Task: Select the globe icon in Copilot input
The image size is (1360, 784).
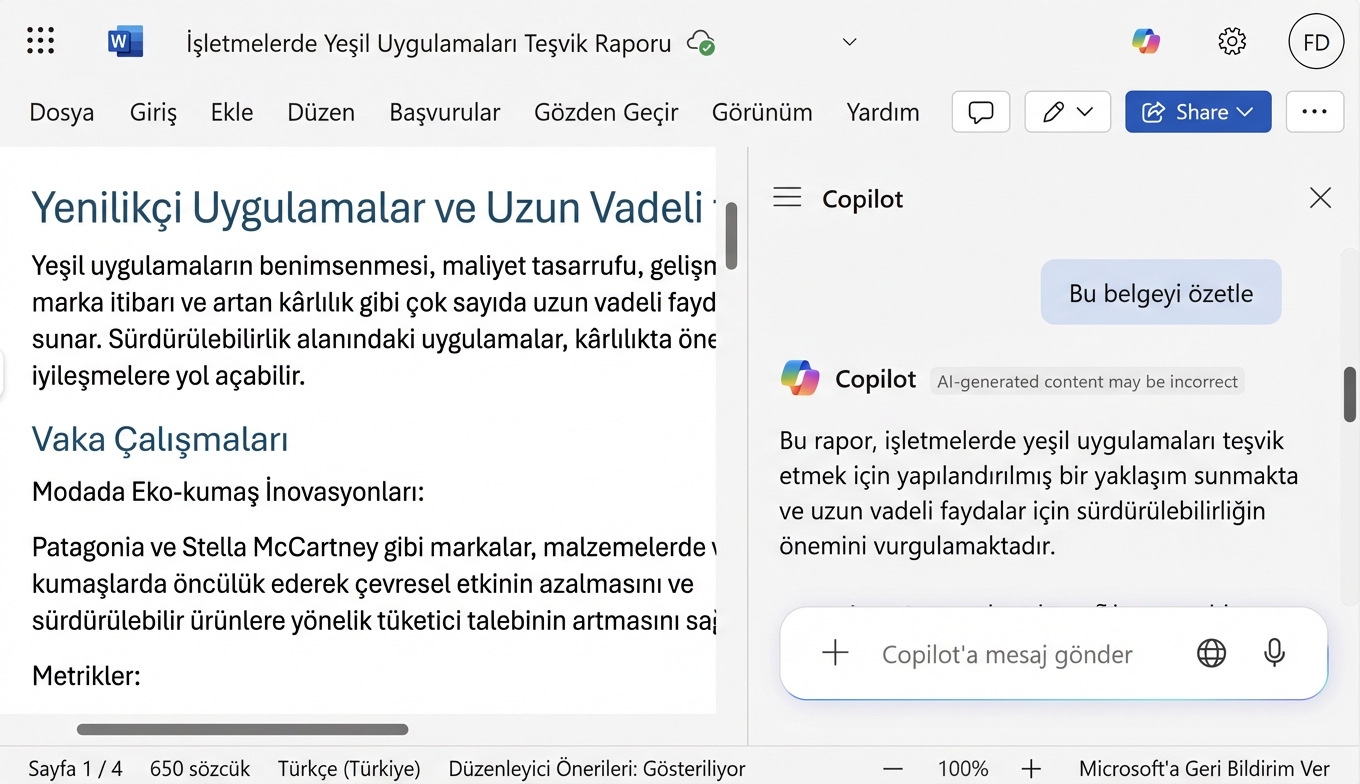Action: point(1211,653)
